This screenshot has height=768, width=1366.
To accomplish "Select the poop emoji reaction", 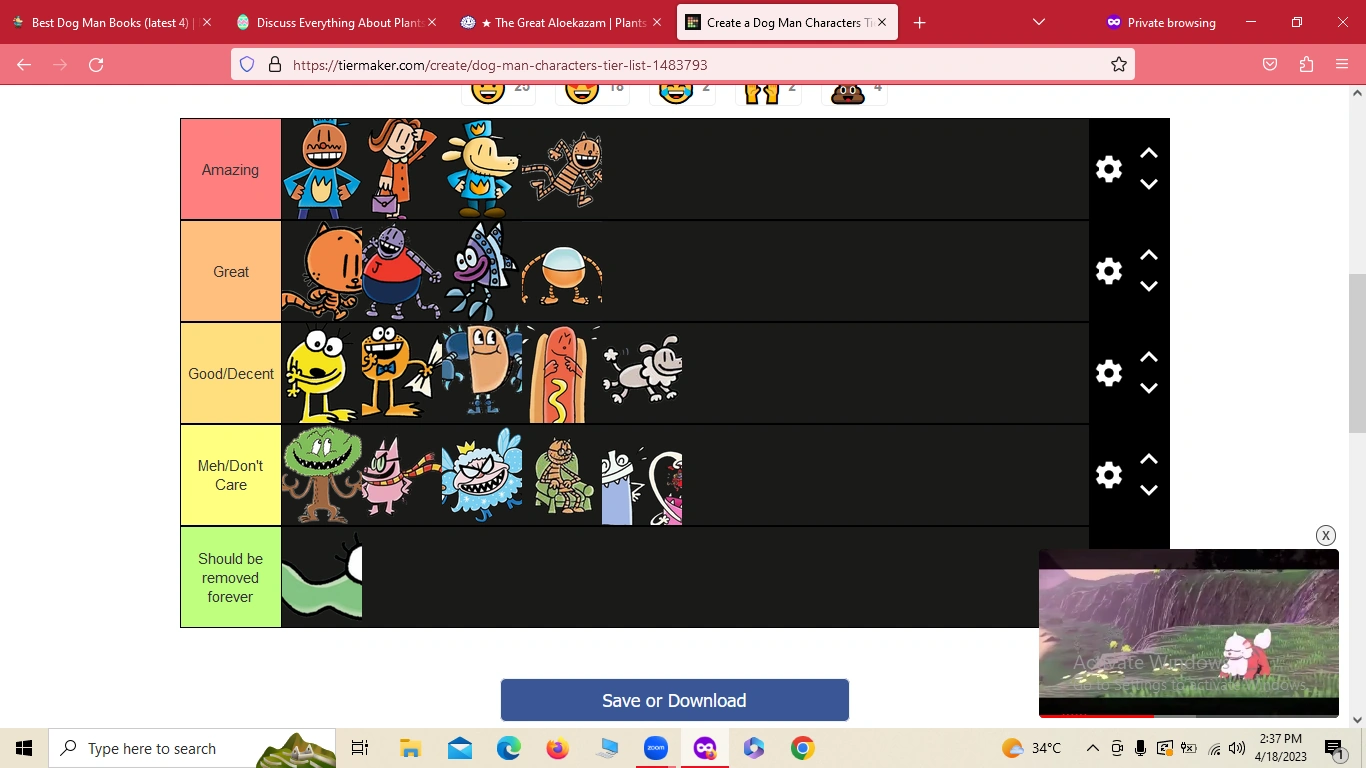I will click(x=845, y=92).
